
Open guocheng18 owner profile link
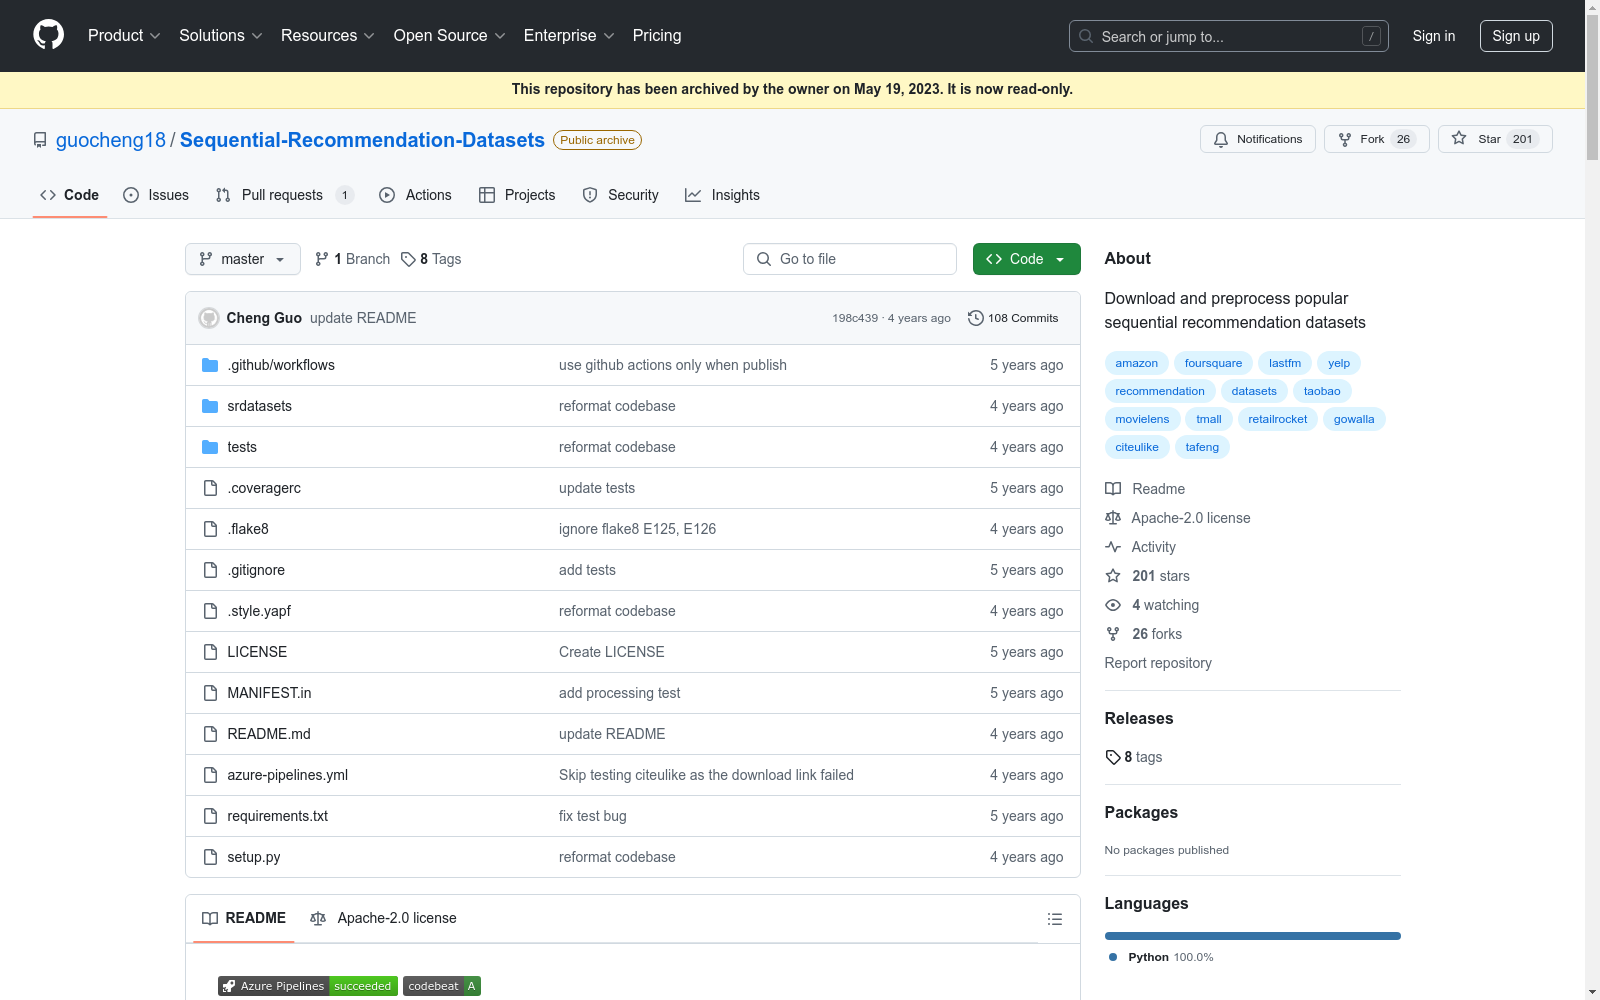tap(111, 140)
